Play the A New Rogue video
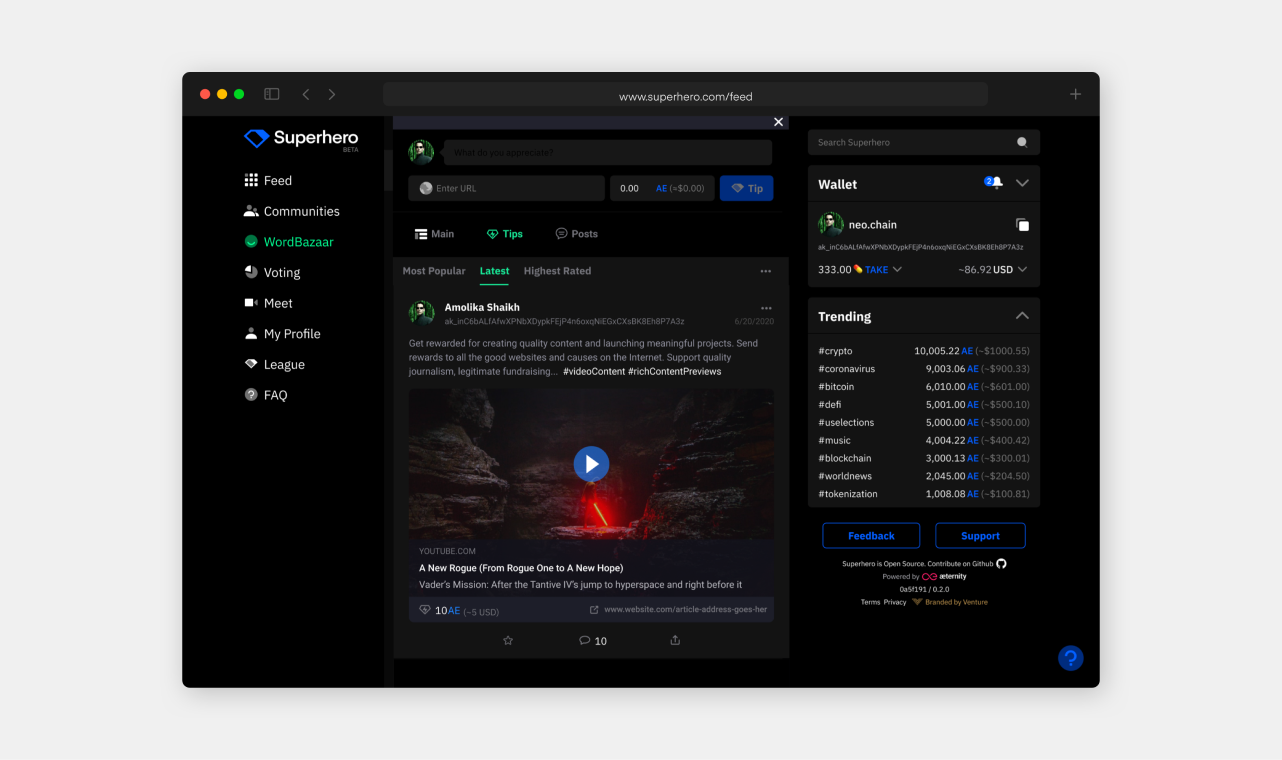 click(591, 464)
